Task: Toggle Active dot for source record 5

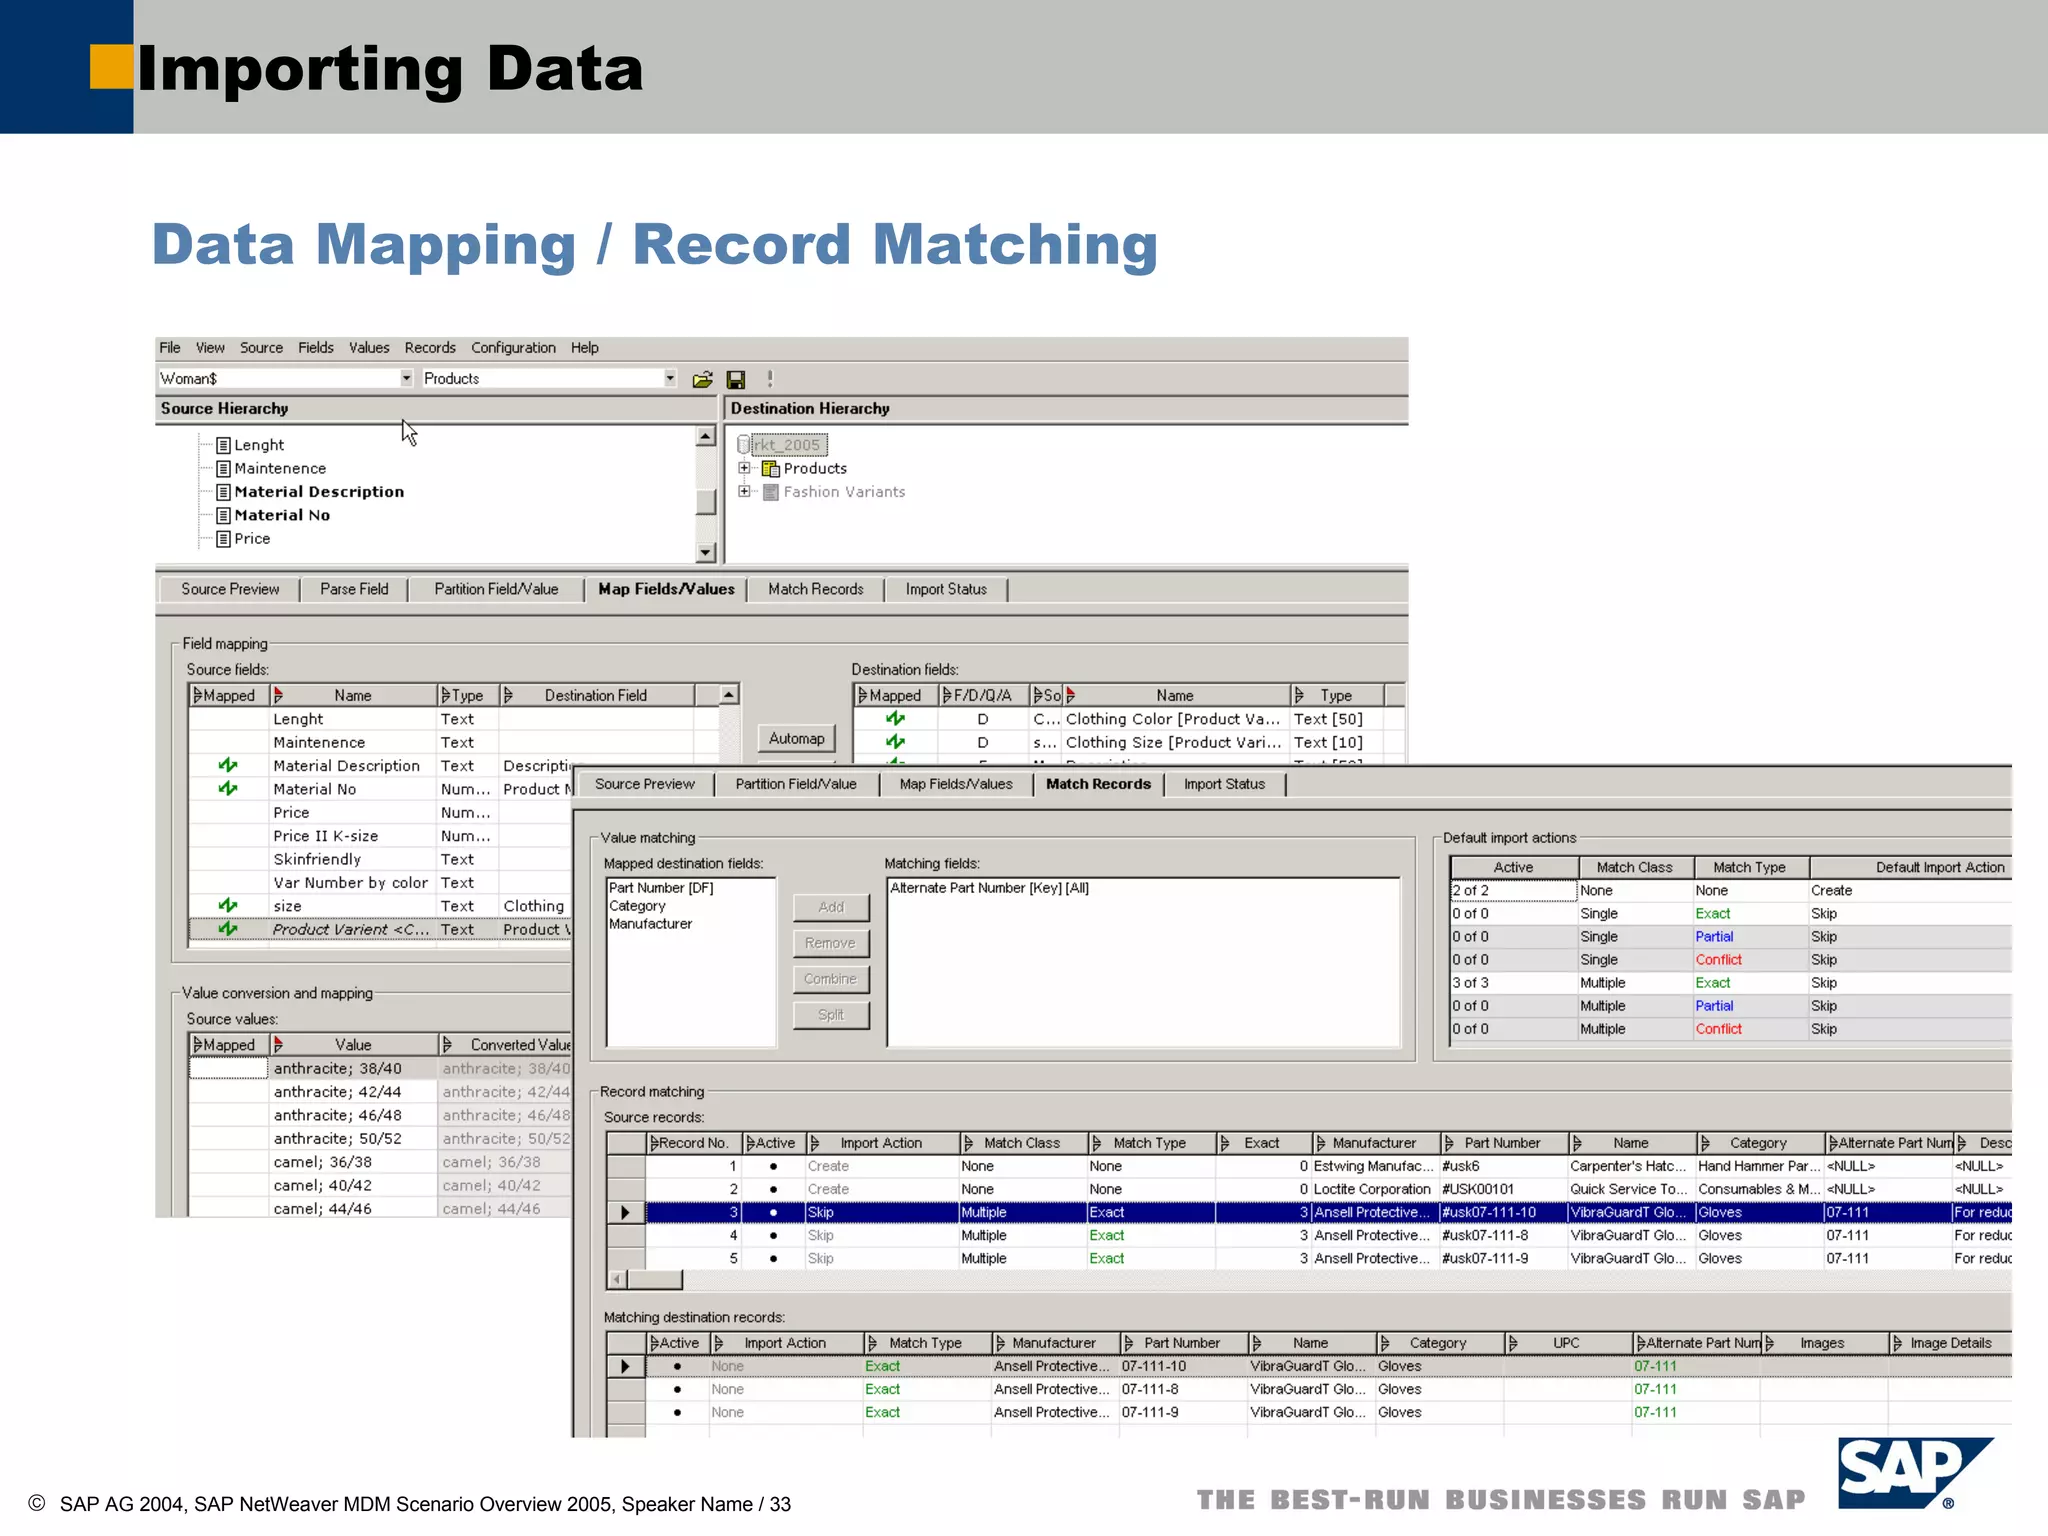Action: click(x=773, y=1258)
